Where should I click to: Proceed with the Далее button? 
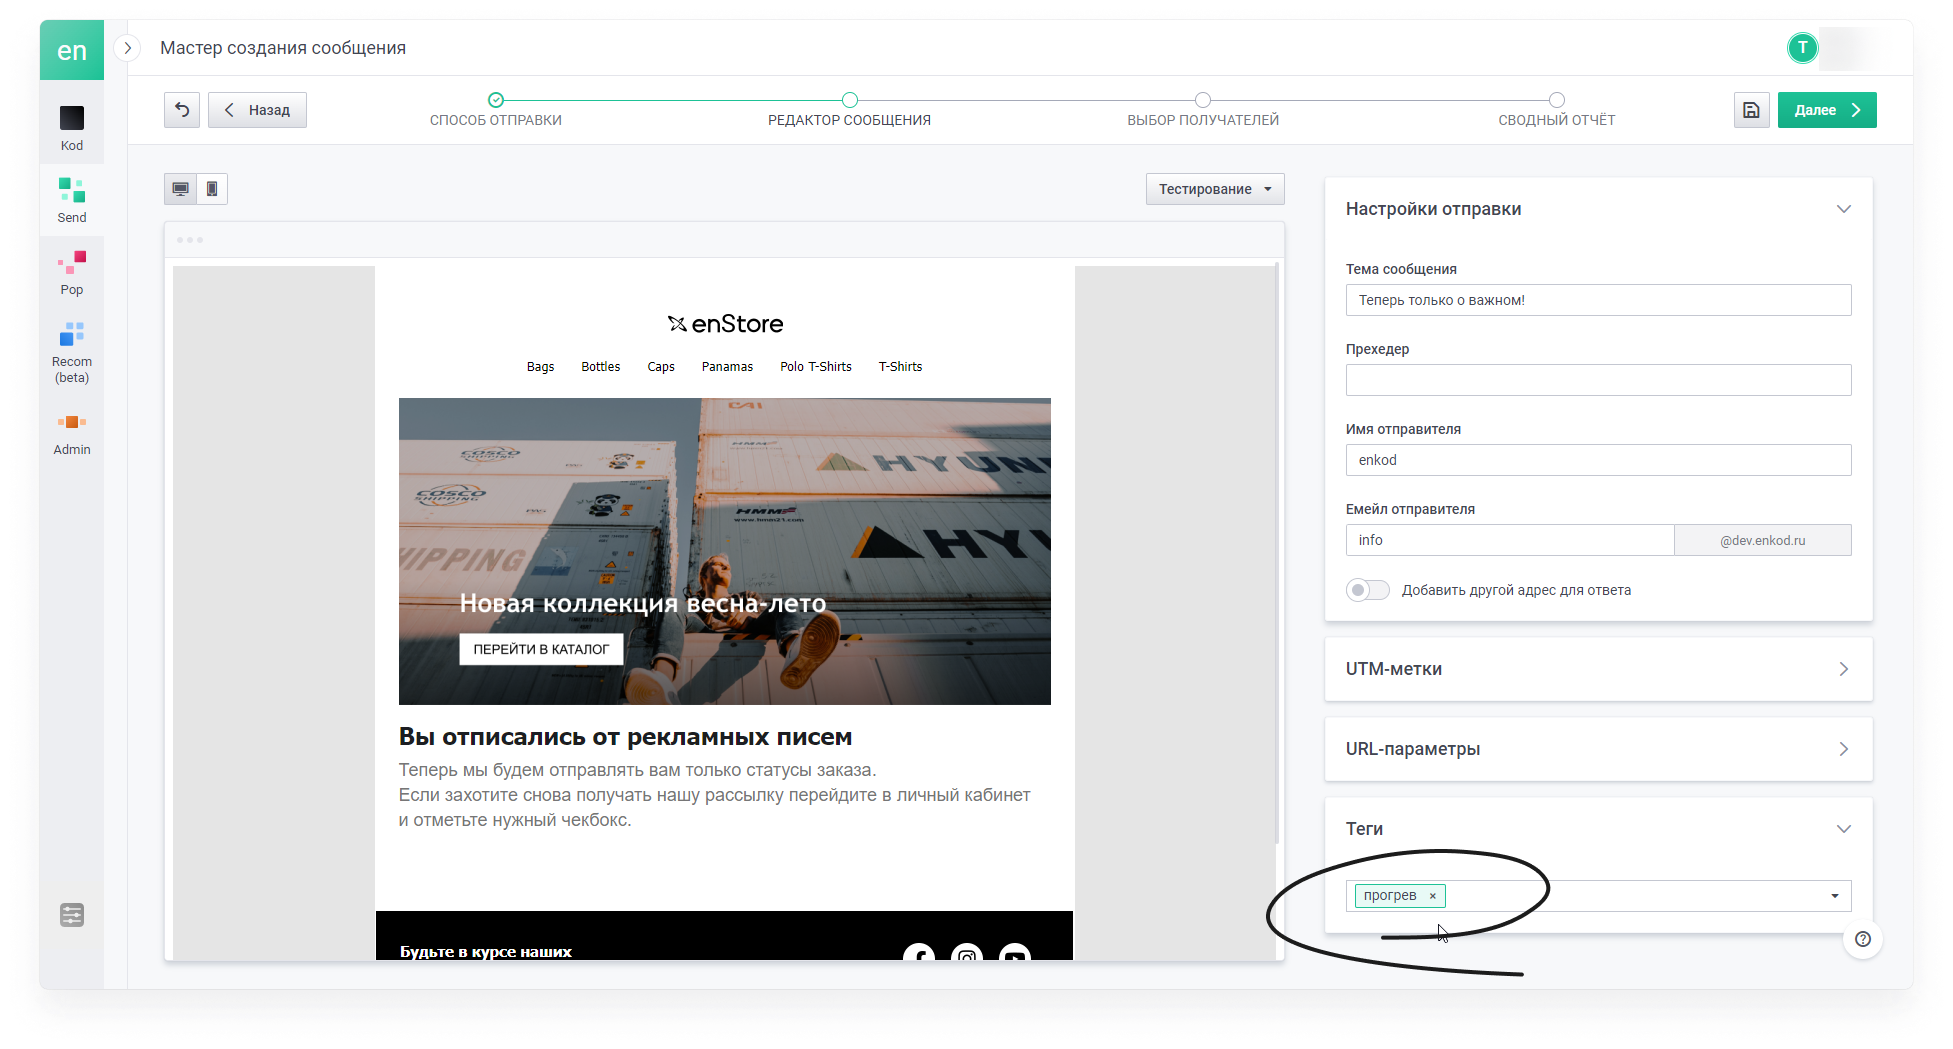coord(1827,110)
